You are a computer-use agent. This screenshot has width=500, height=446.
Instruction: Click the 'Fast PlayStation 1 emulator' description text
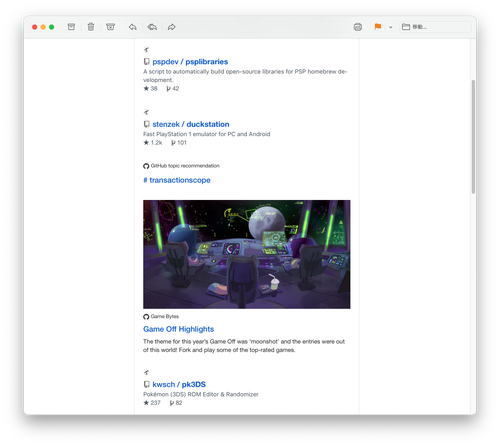tap(207, 134)
